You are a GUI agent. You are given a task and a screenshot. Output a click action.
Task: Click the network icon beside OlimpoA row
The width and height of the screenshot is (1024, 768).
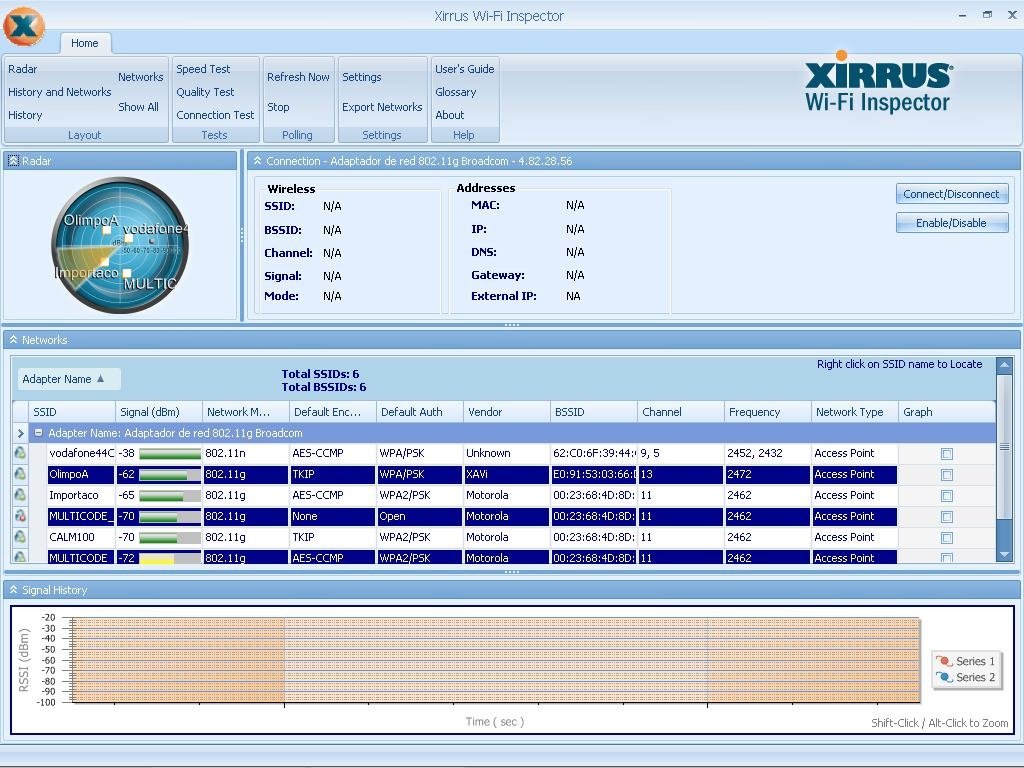click(20, 473)
